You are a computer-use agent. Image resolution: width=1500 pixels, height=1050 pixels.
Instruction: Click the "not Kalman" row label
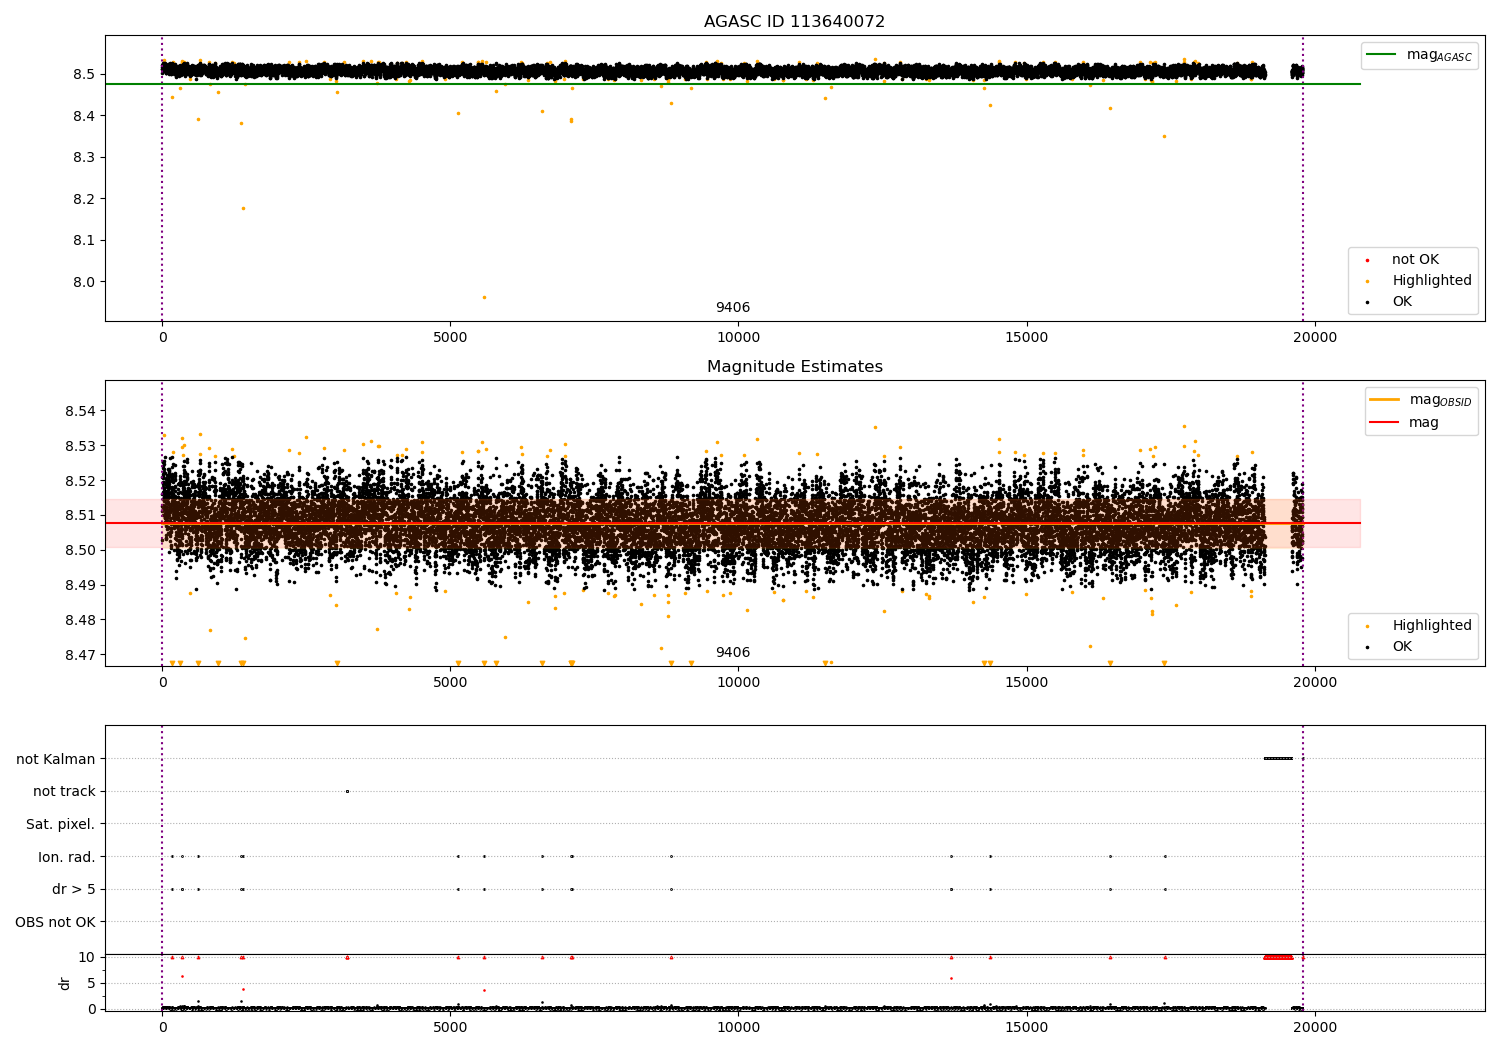tap(56, 759)
